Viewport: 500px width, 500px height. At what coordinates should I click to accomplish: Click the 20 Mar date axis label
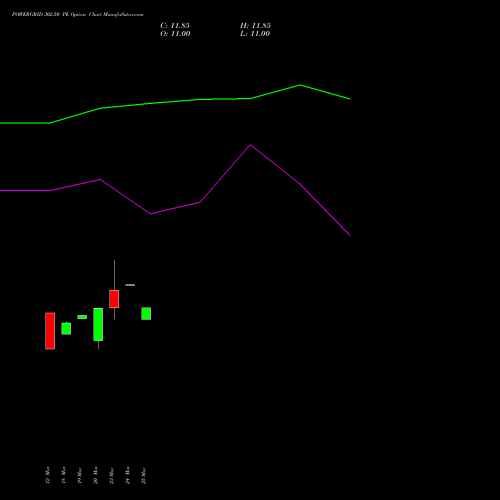tap(96, 475)
